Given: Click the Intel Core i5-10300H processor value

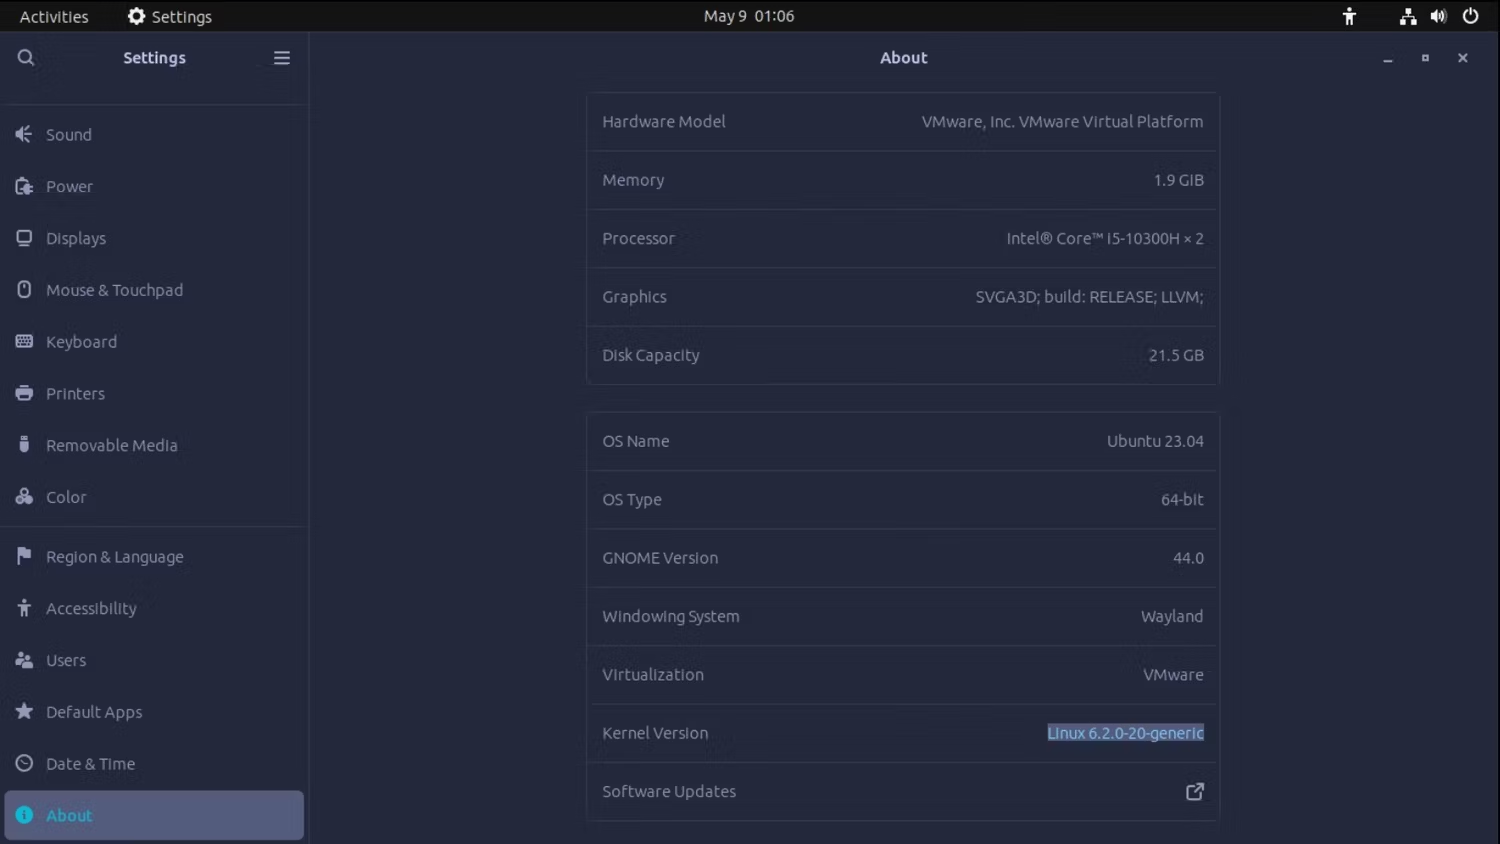Looking at the screenshot, I should pyautogui.click(x=1105, y=238).
